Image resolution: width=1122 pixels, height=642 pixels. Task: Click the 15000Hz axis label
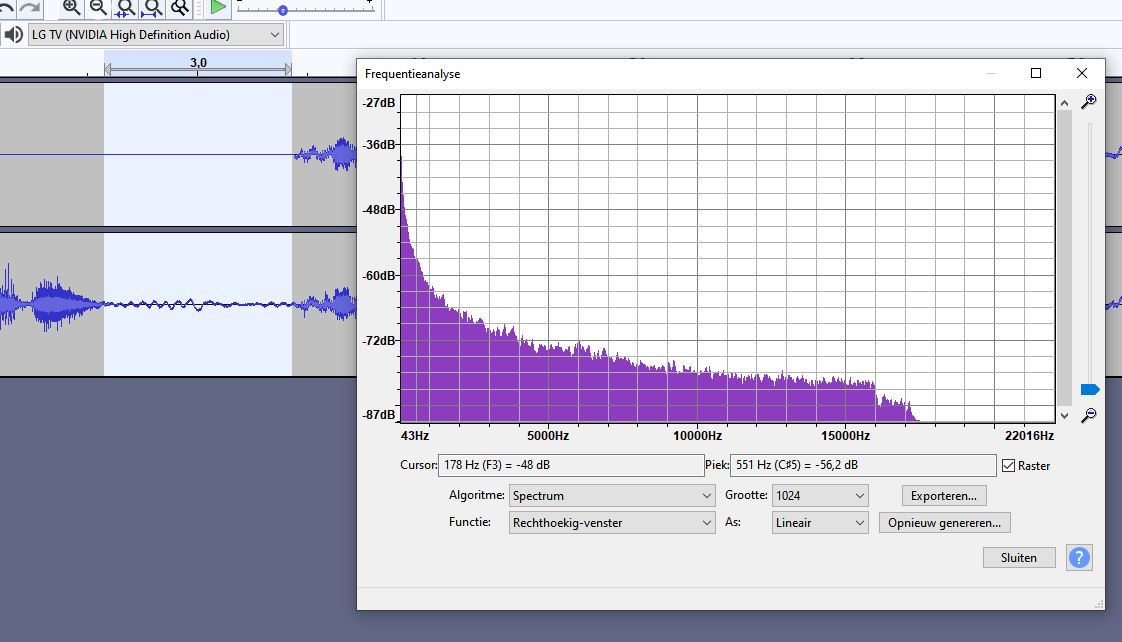(846, 435)
